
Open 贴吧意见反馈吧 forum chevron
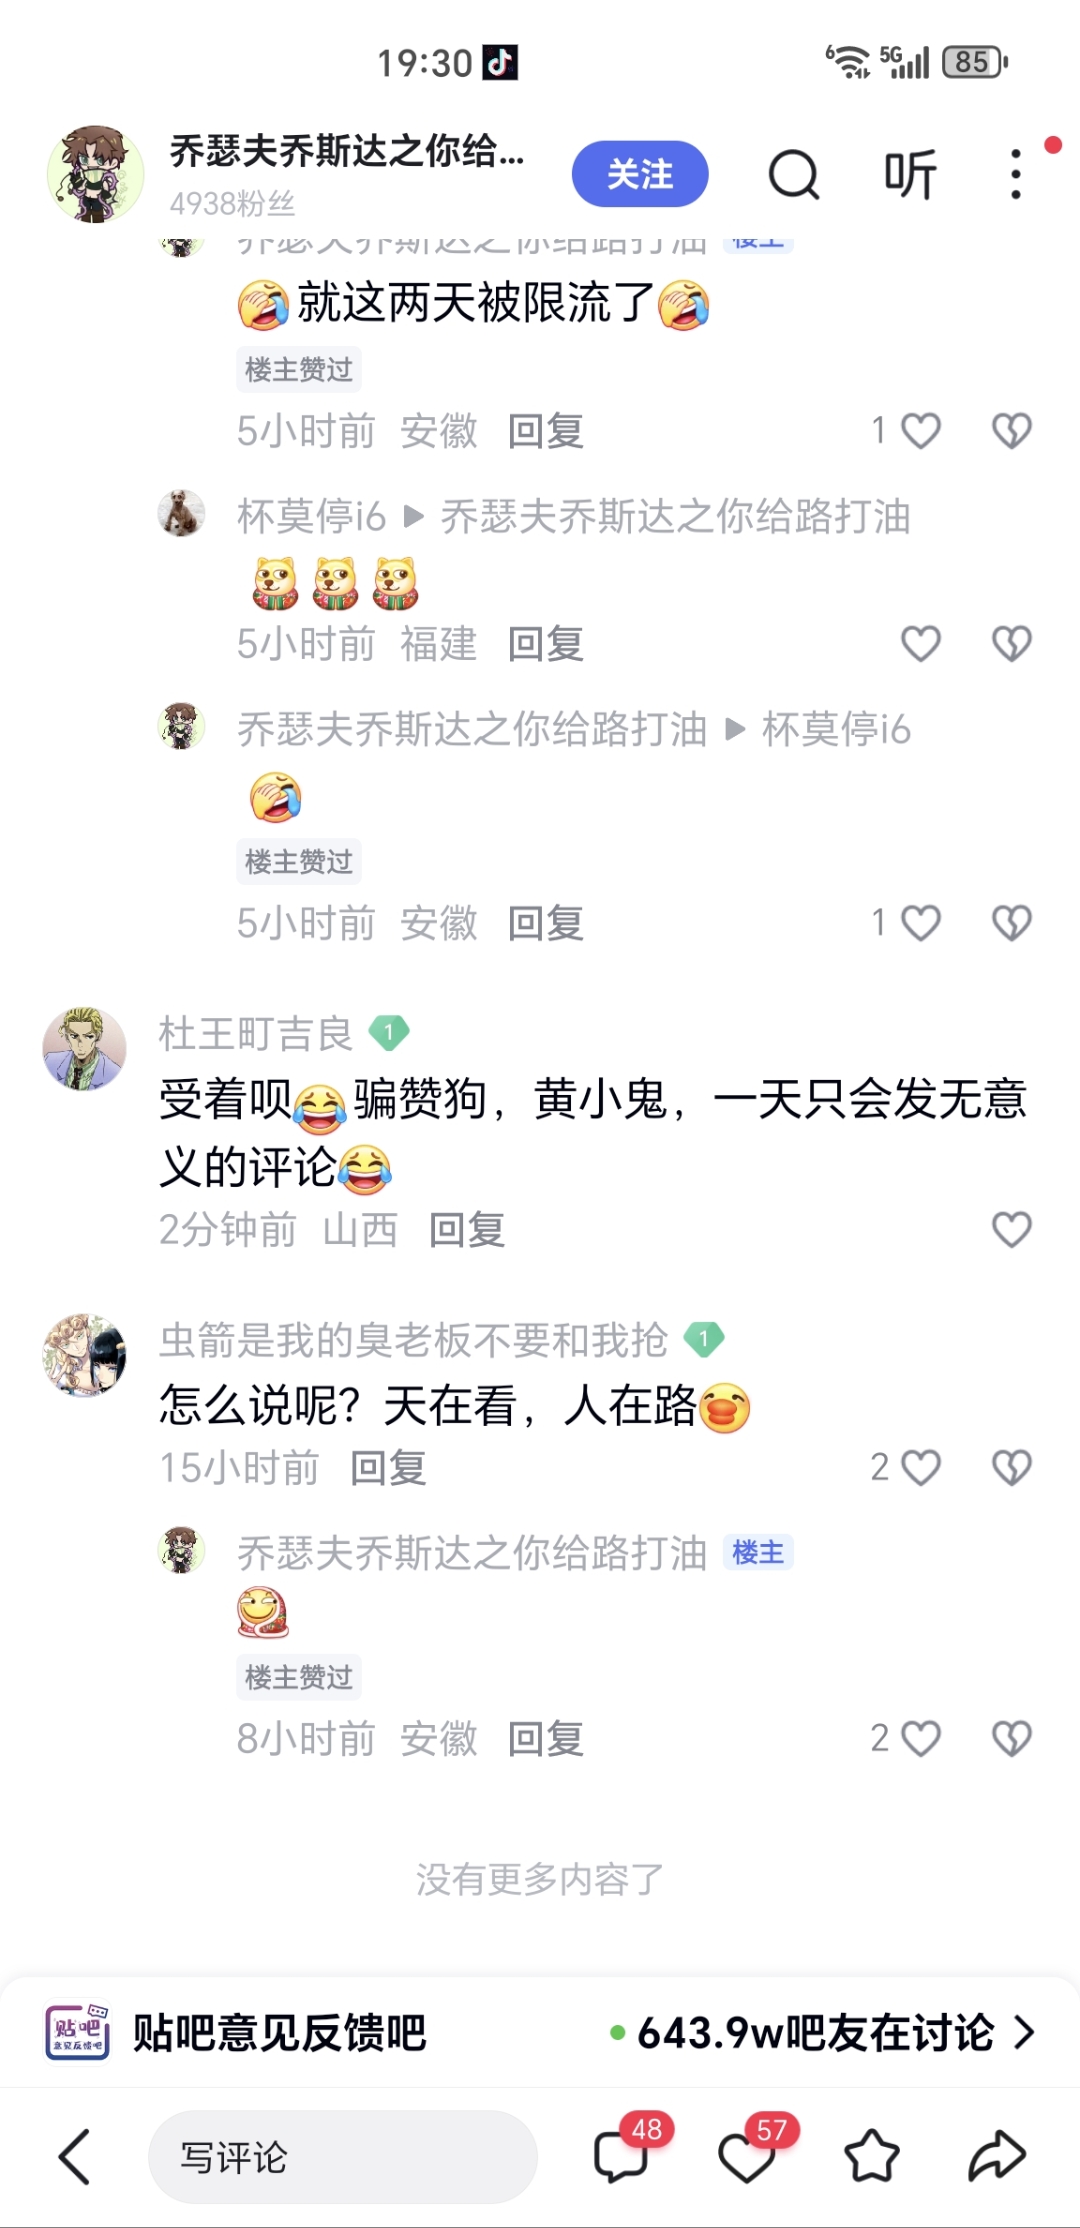[x=1023, y=2032]
